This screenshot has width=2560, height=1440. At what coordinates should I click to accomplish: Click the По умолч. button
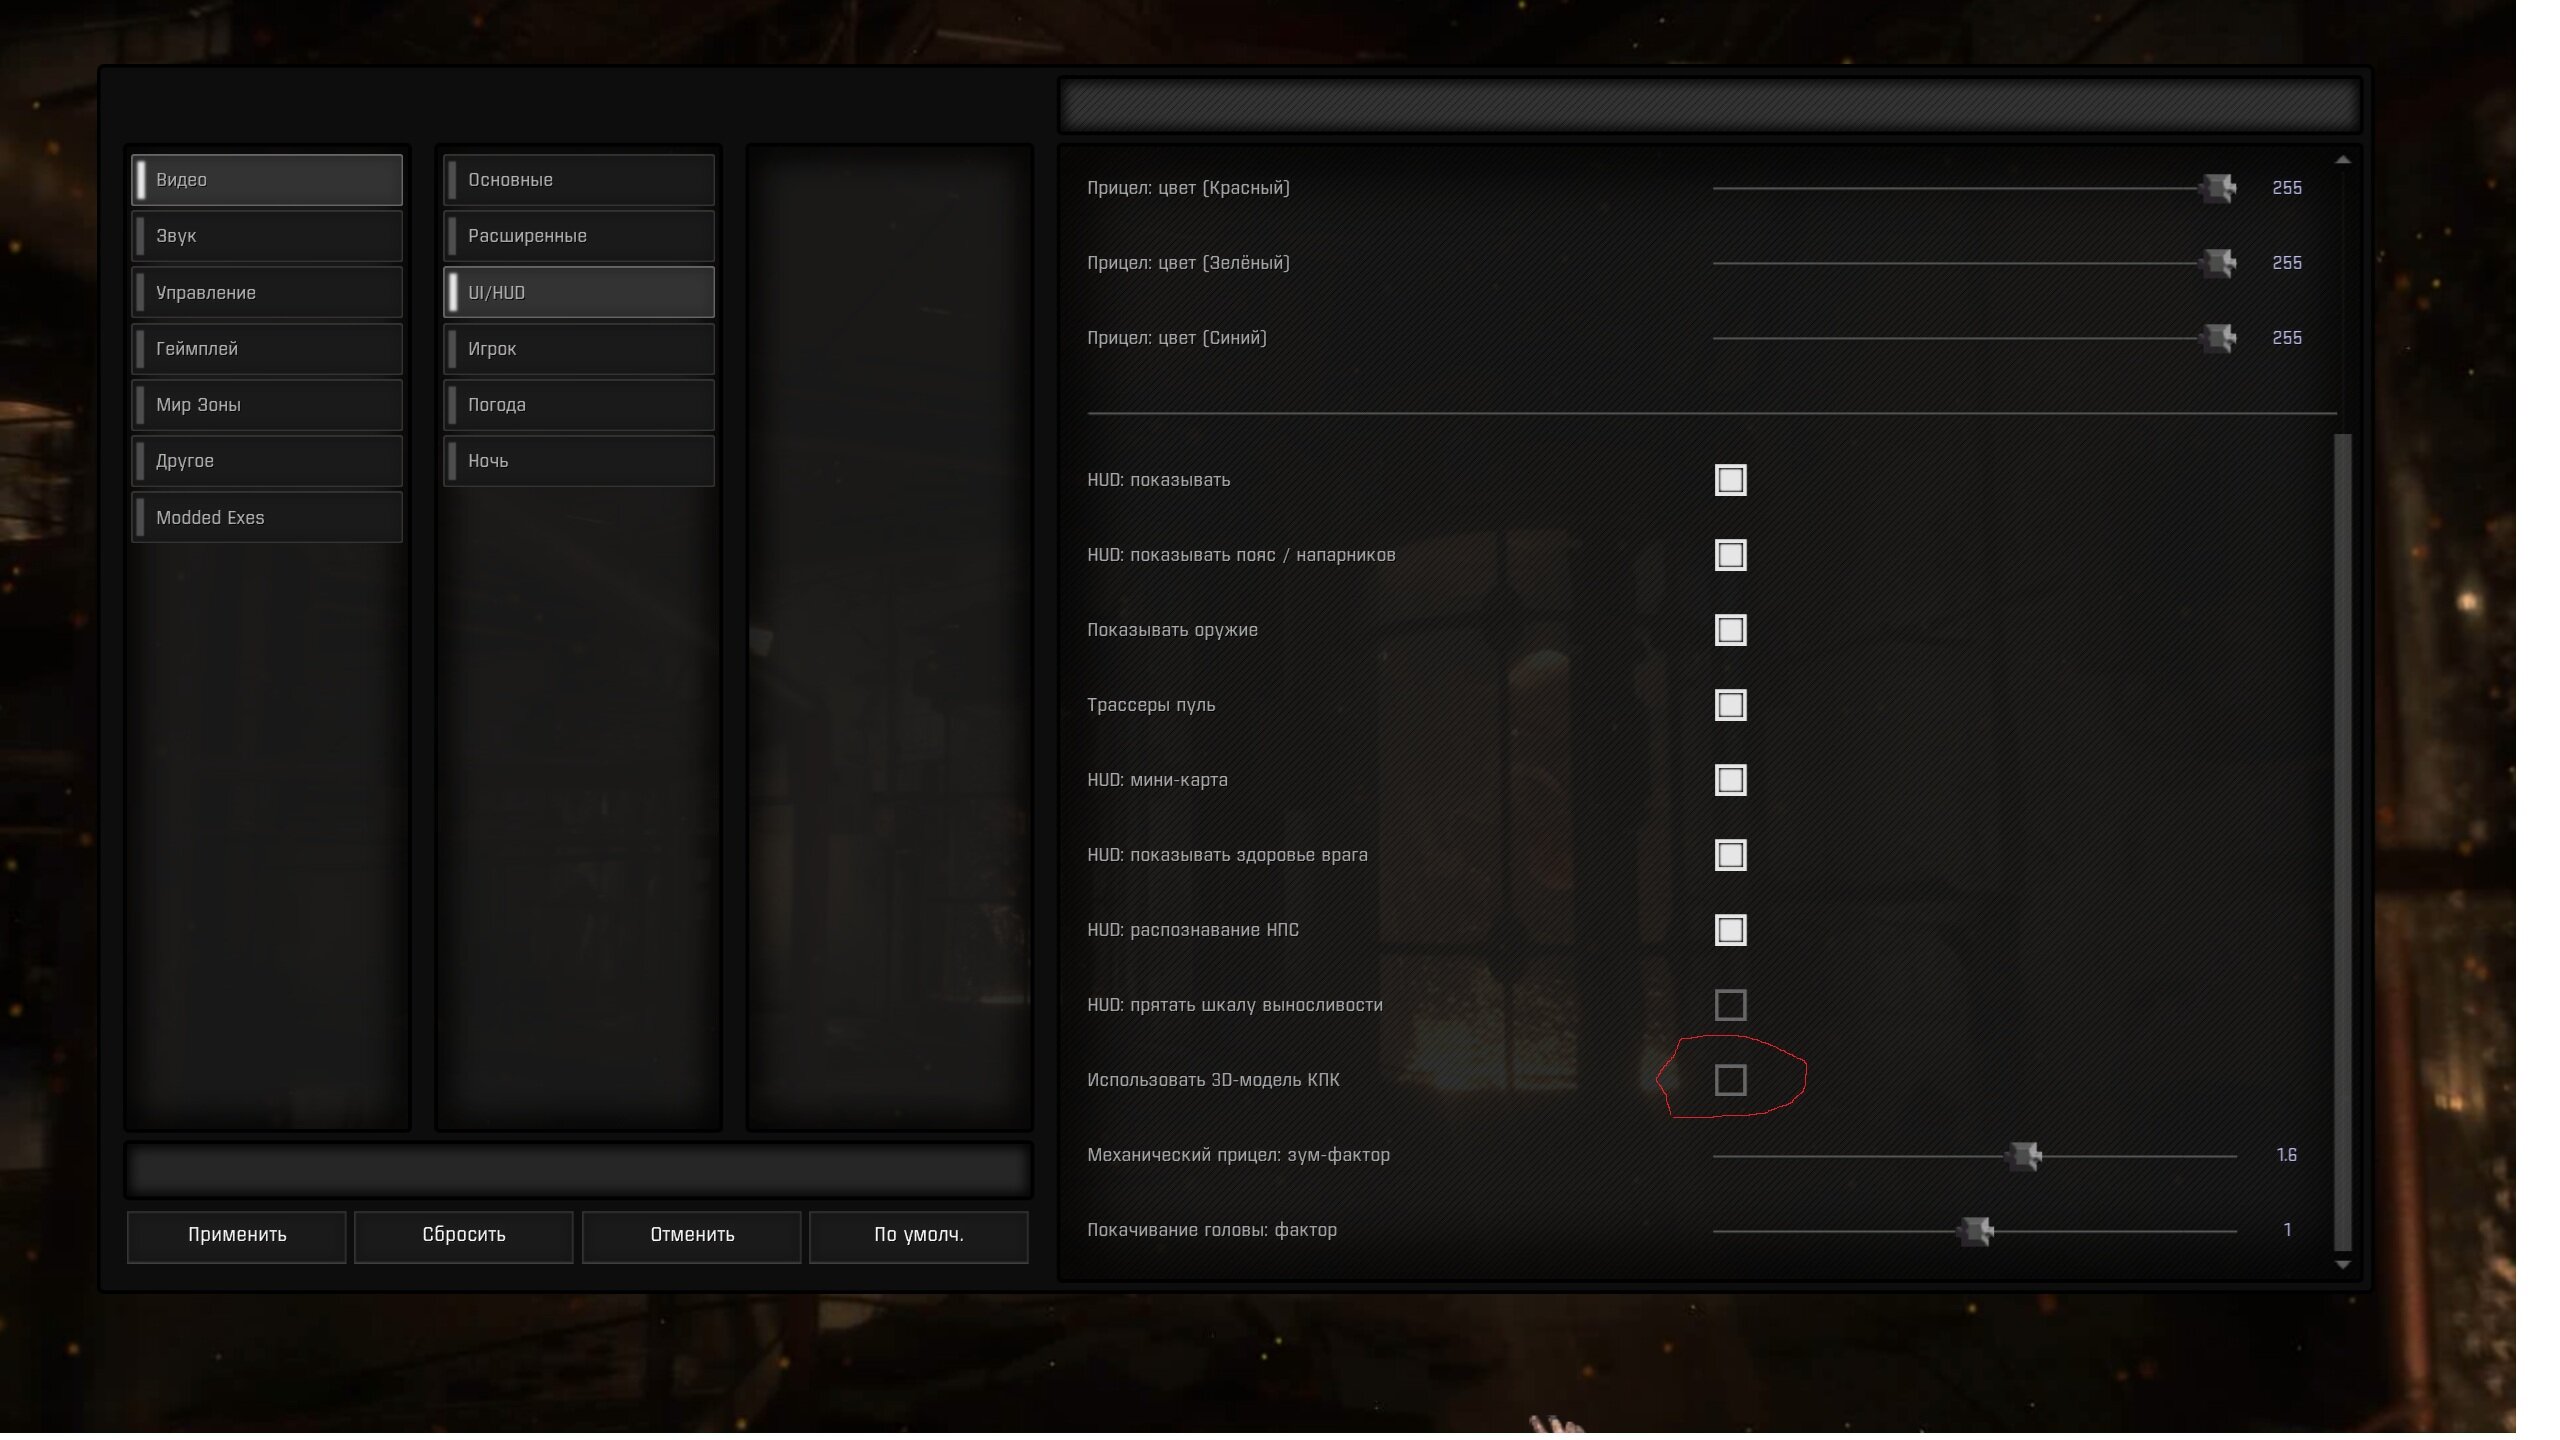918,1235
